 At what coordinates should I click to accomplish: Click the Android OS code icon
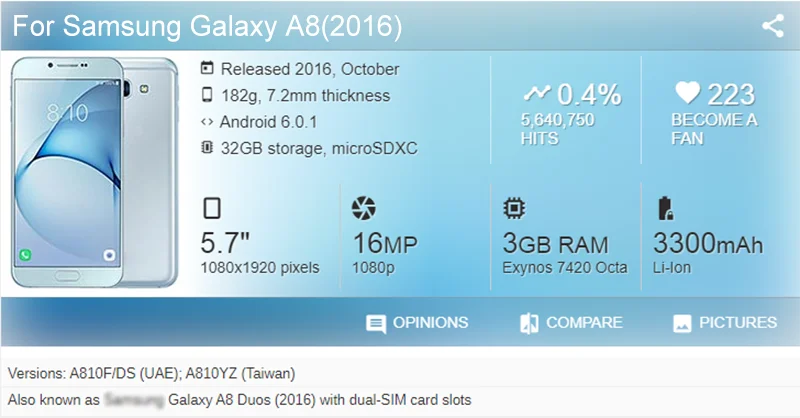(207, 122)
